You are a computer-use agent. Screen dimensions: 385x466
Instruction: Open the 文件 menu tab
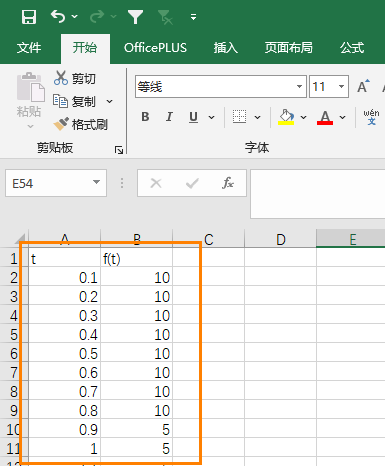[x=29, y=48]
